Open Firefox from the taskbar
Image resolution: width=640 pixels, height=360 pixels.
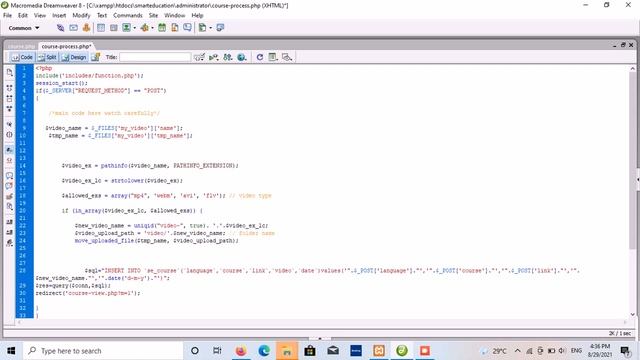pyautogui.click(x=241, y=351)
